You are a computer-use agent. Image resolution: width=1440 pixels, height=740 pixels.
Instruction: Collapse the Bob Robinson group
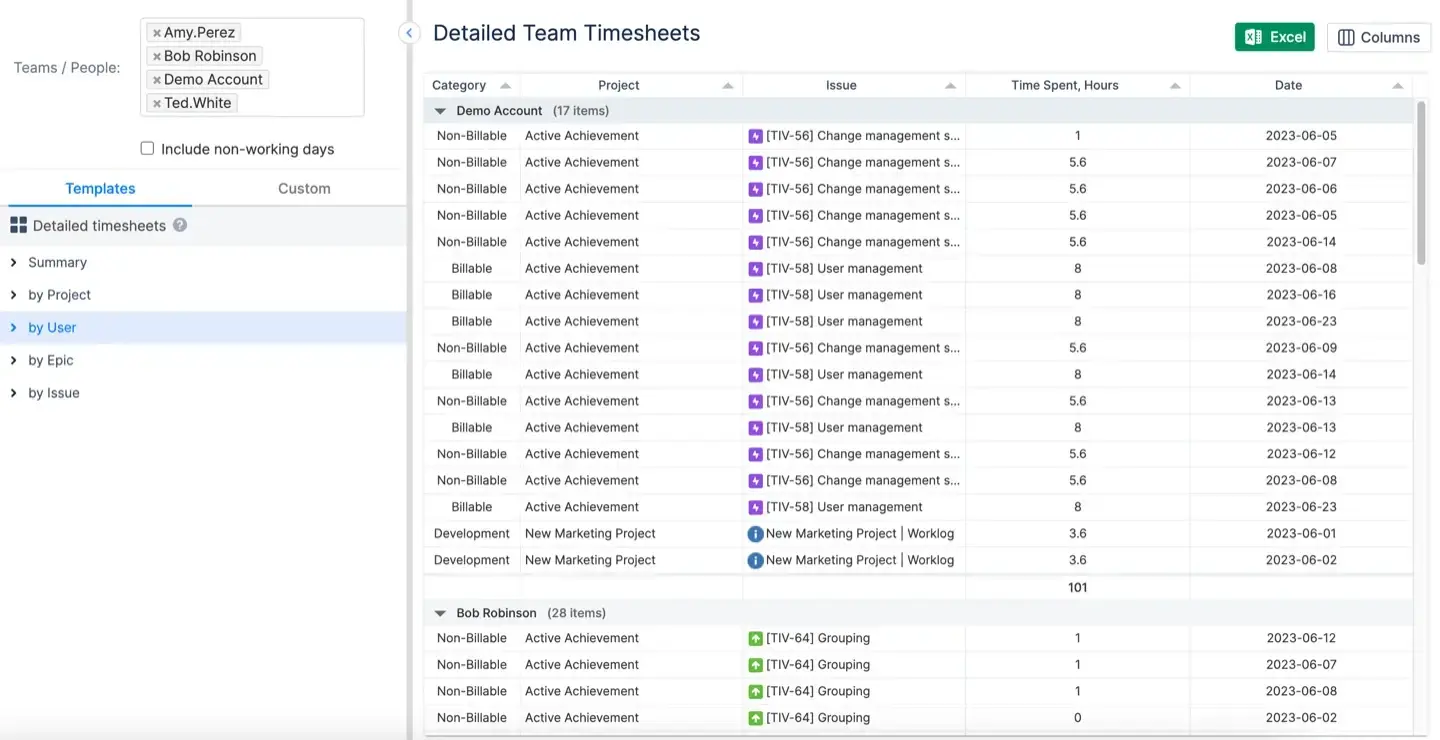440,612
